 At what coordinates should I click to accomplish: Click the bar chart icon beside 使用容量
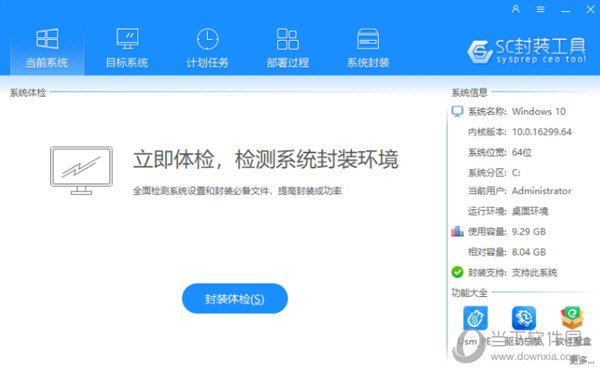pos(457,232)
